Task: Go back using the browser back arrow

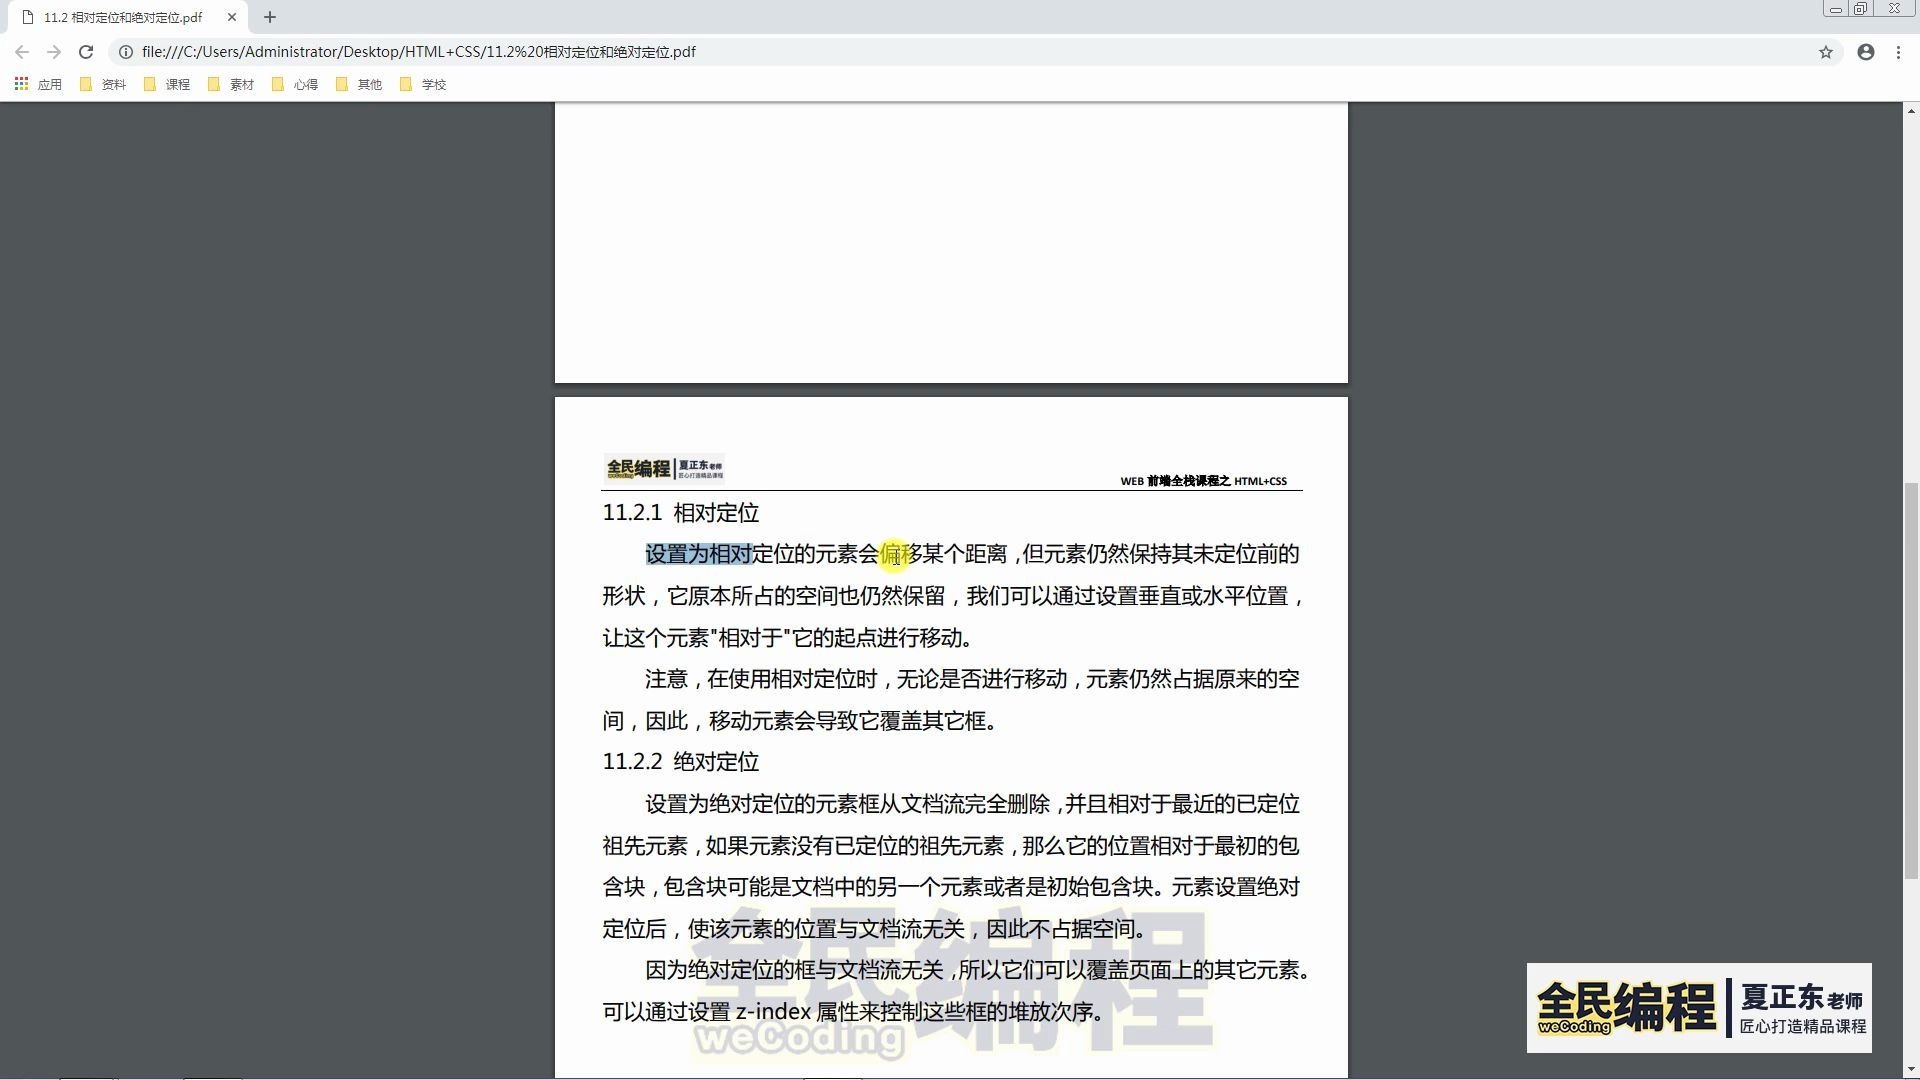Action: pos(22,52)
